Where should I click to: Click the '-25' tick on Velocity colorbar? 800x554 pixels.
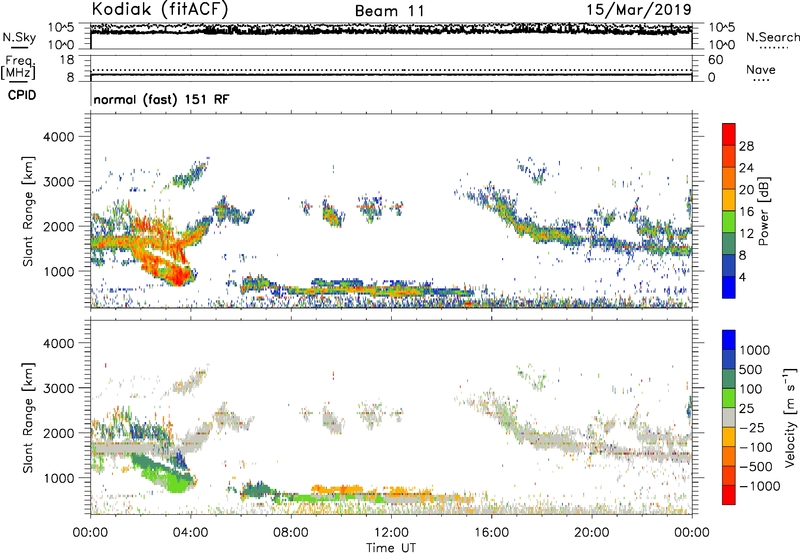tap(752, 428)
